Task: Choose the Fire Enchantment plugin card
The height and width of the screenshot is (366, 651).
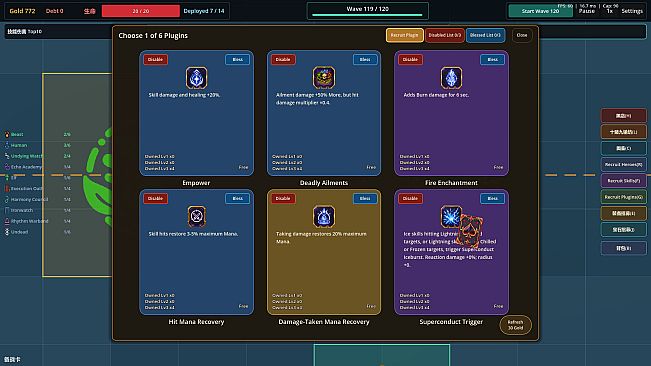Action: (x=451, y=113)
